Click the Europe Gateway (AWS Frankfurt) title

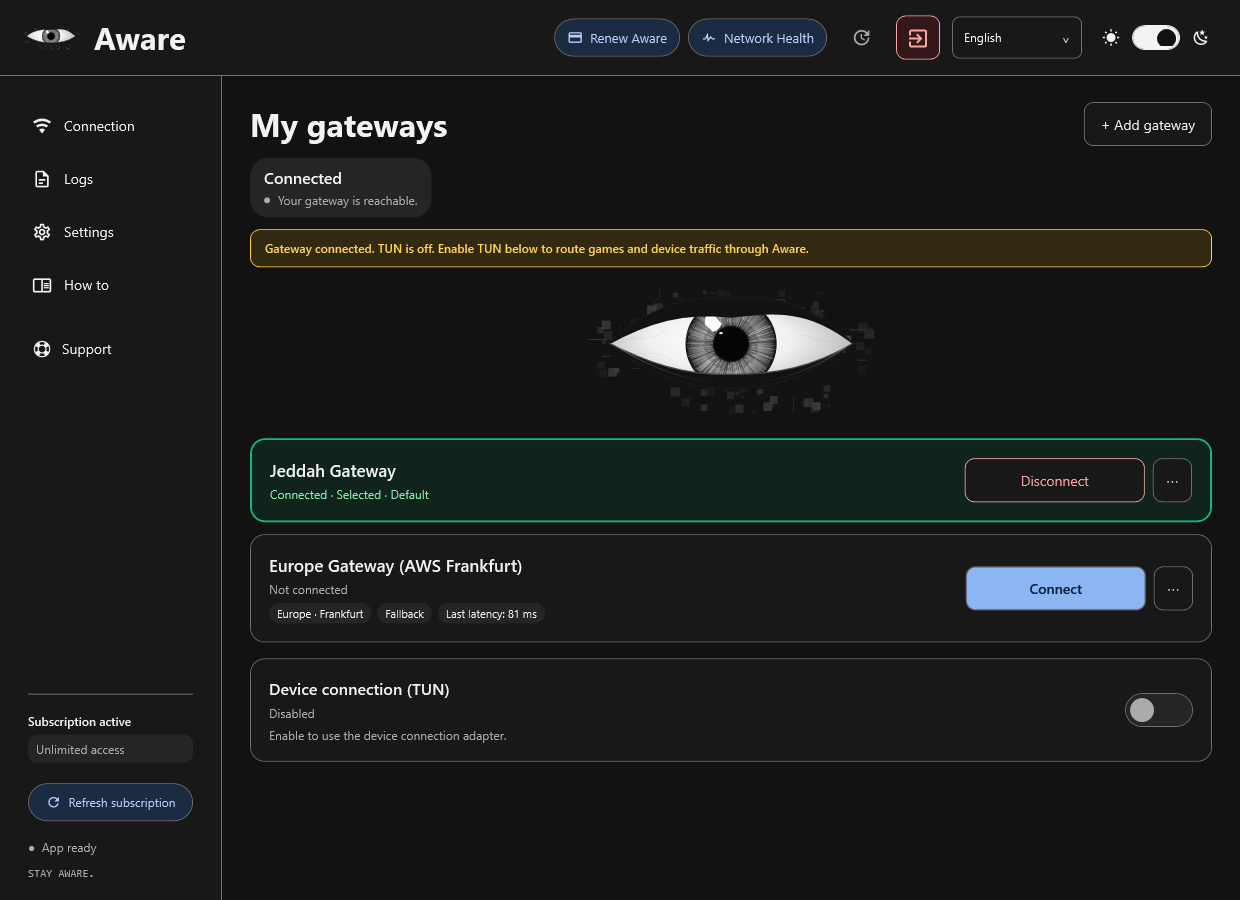coord(396,566)
